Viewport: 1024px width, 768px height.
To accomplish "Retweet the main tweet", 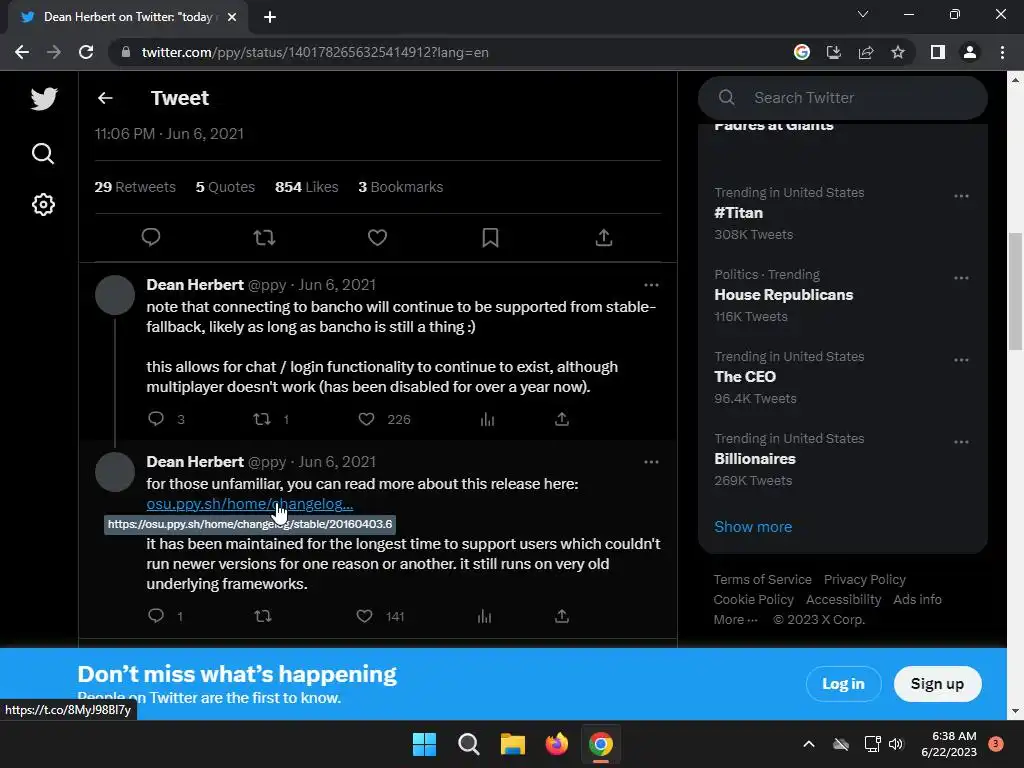I will pos(264,237).
